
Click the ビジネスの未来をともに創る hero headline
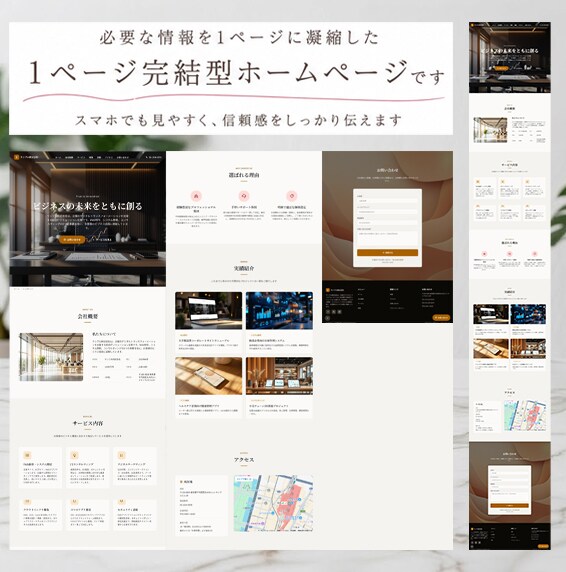tap(88, 206)
